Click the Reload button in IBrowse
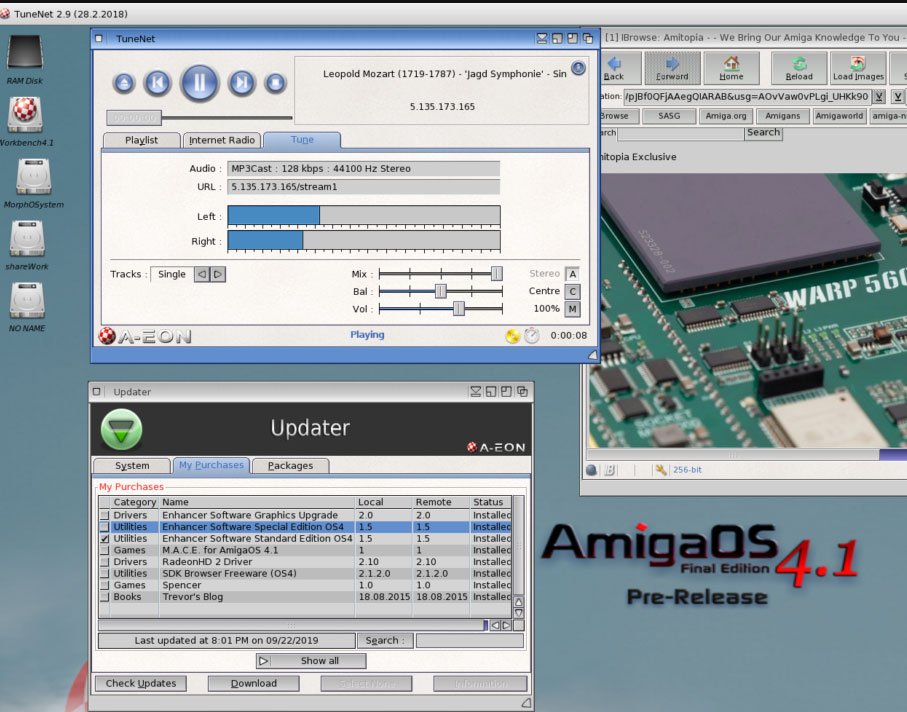The width and height of the screenshot is (907, 712). tap(799, 68)
